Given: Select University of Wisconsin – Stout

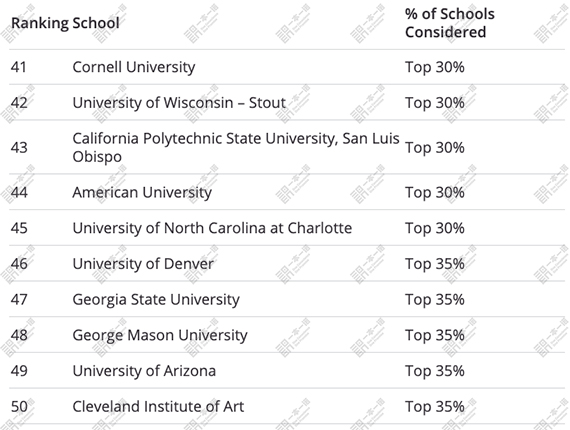Looking at the screenshot, I should (x=179, y=103).
